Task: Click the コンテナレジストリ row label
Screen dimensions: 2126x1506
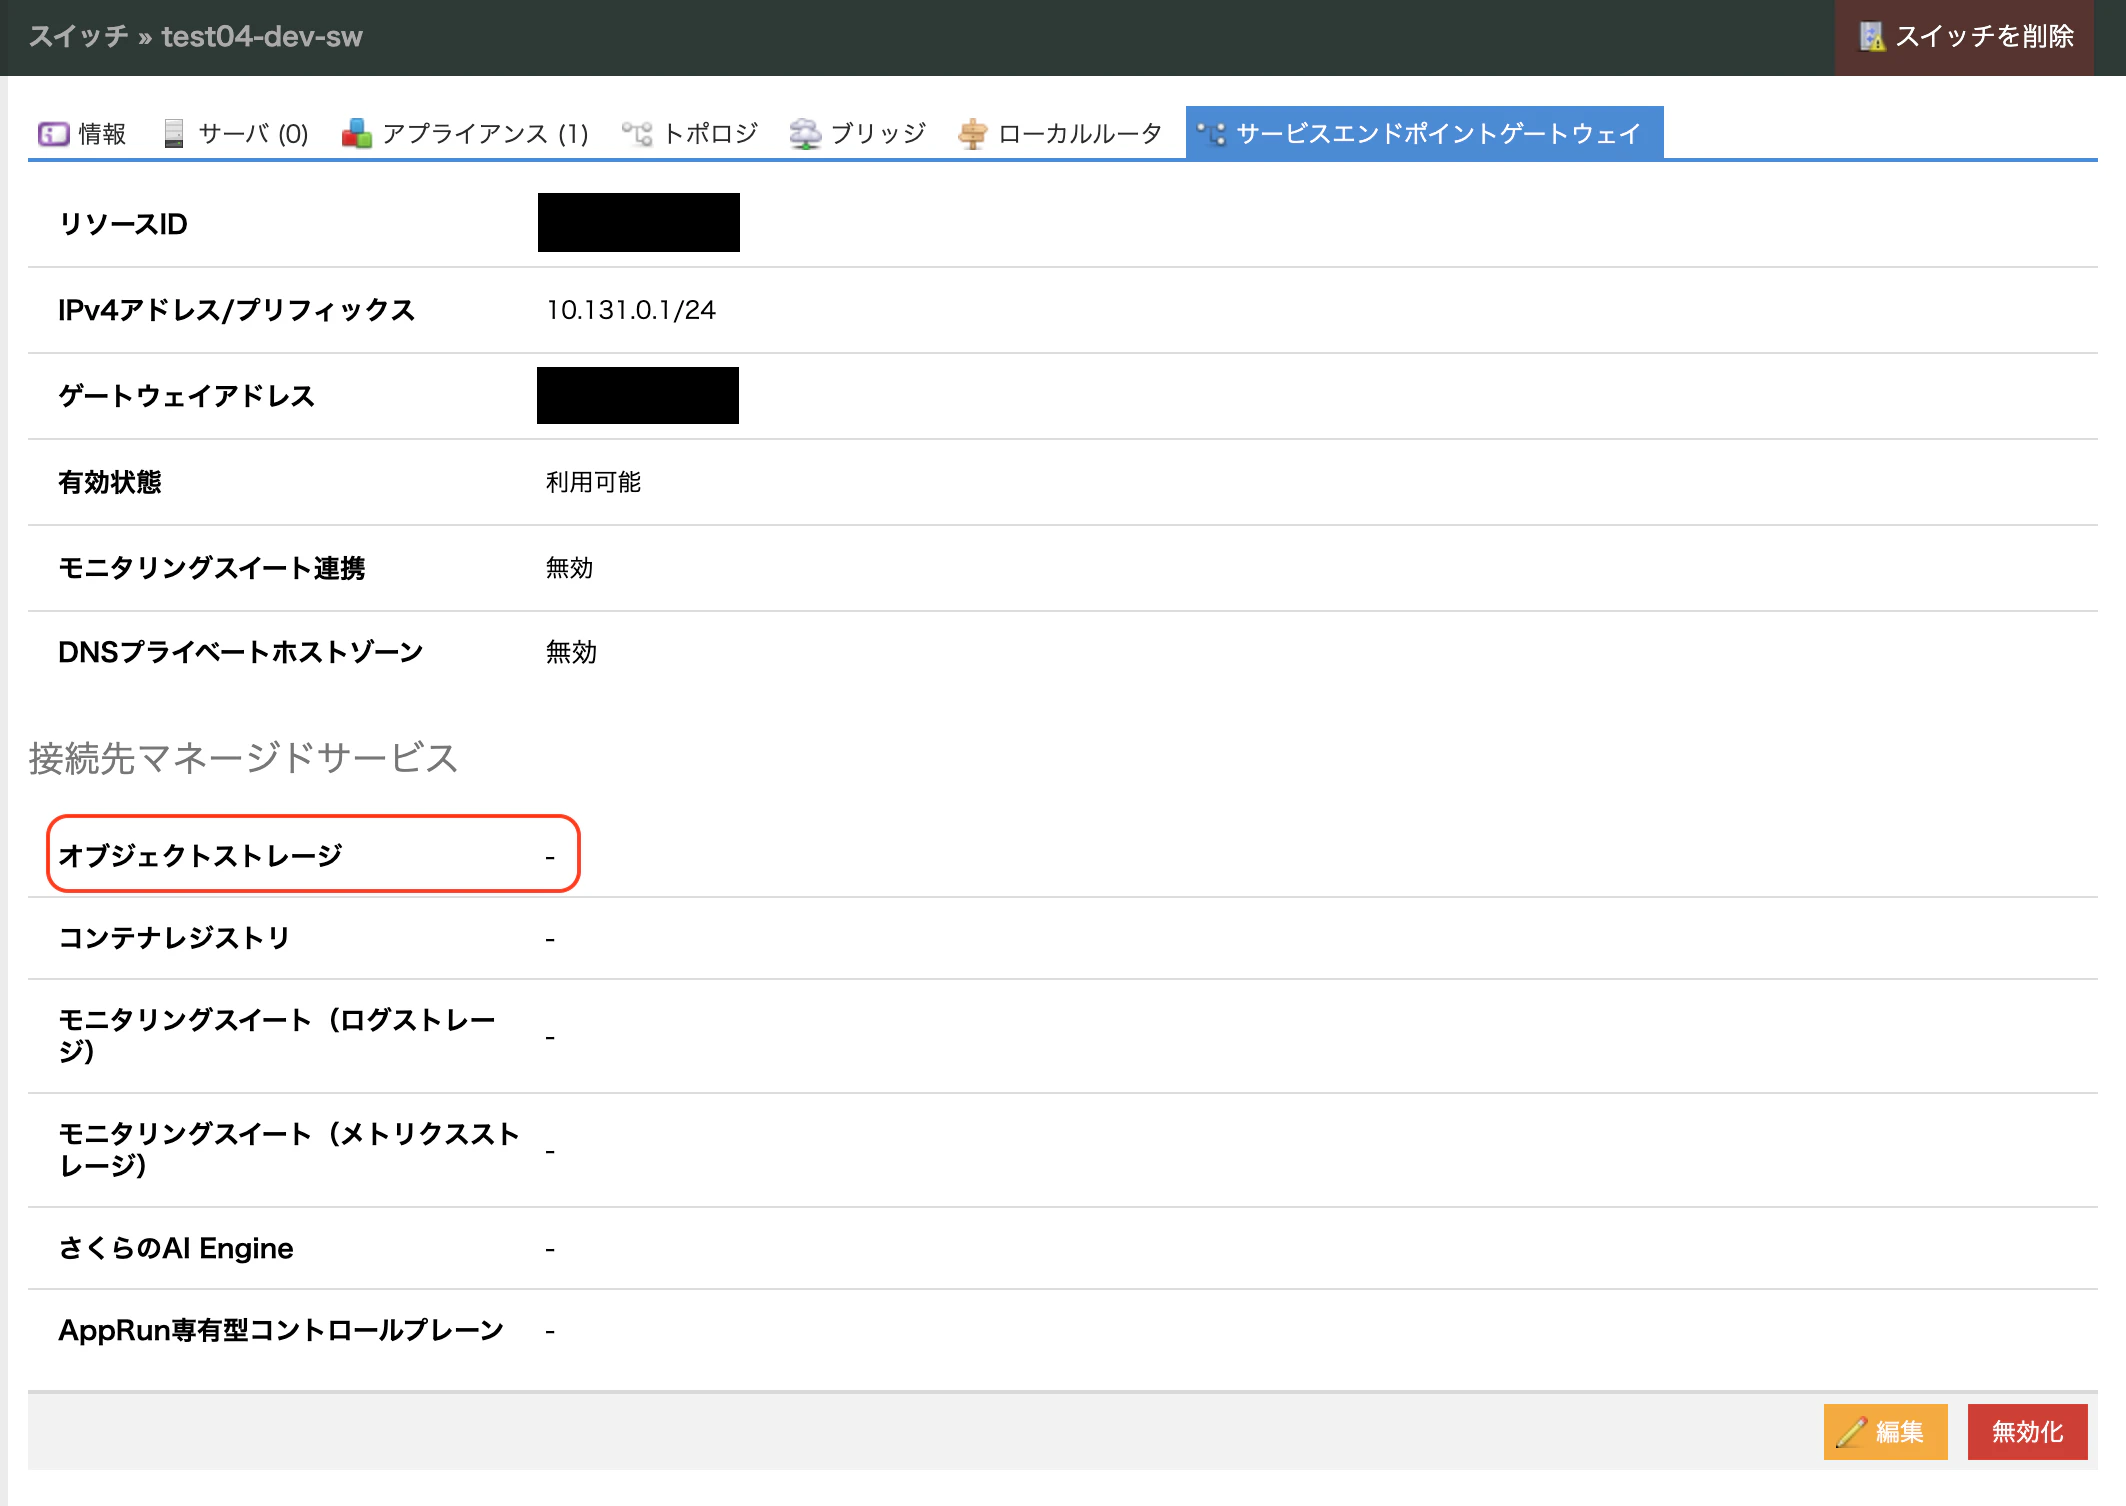Action: 174,938
